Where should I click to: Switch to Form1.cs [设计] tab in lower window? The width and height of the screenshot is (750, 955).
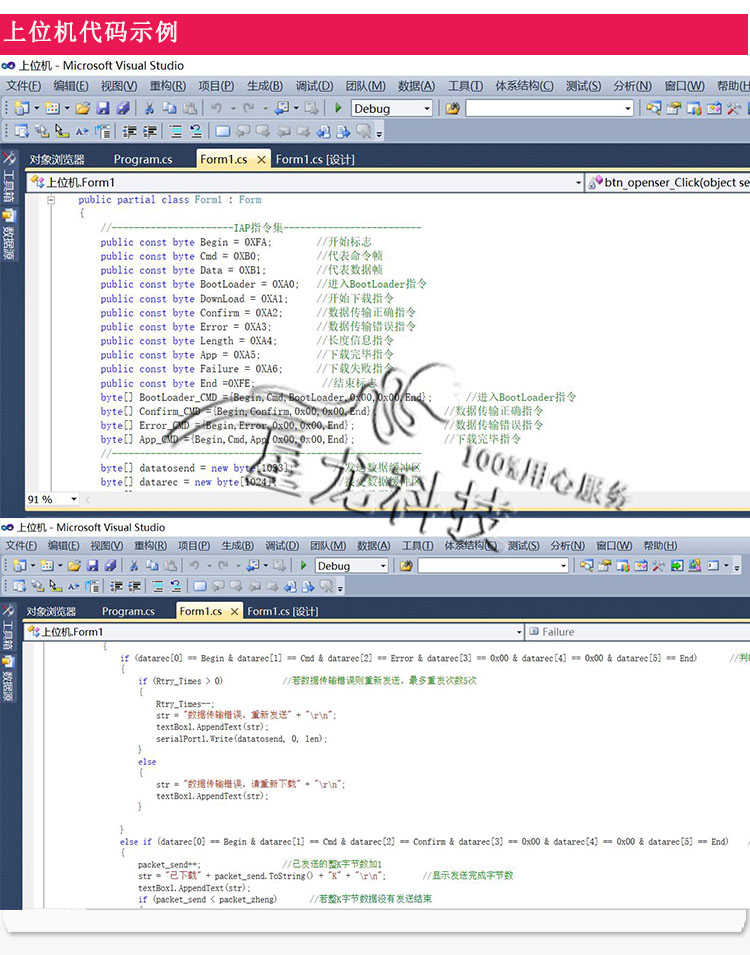click(x=283, y=611)
